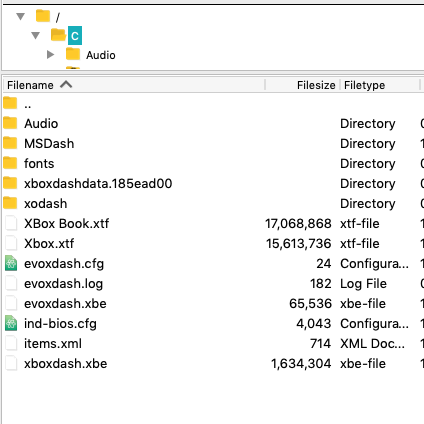This screenshot has width=424, height=424.
Task: Expand the Audio folder in tree
Action: pyautogui.click(x=50, y=54)
